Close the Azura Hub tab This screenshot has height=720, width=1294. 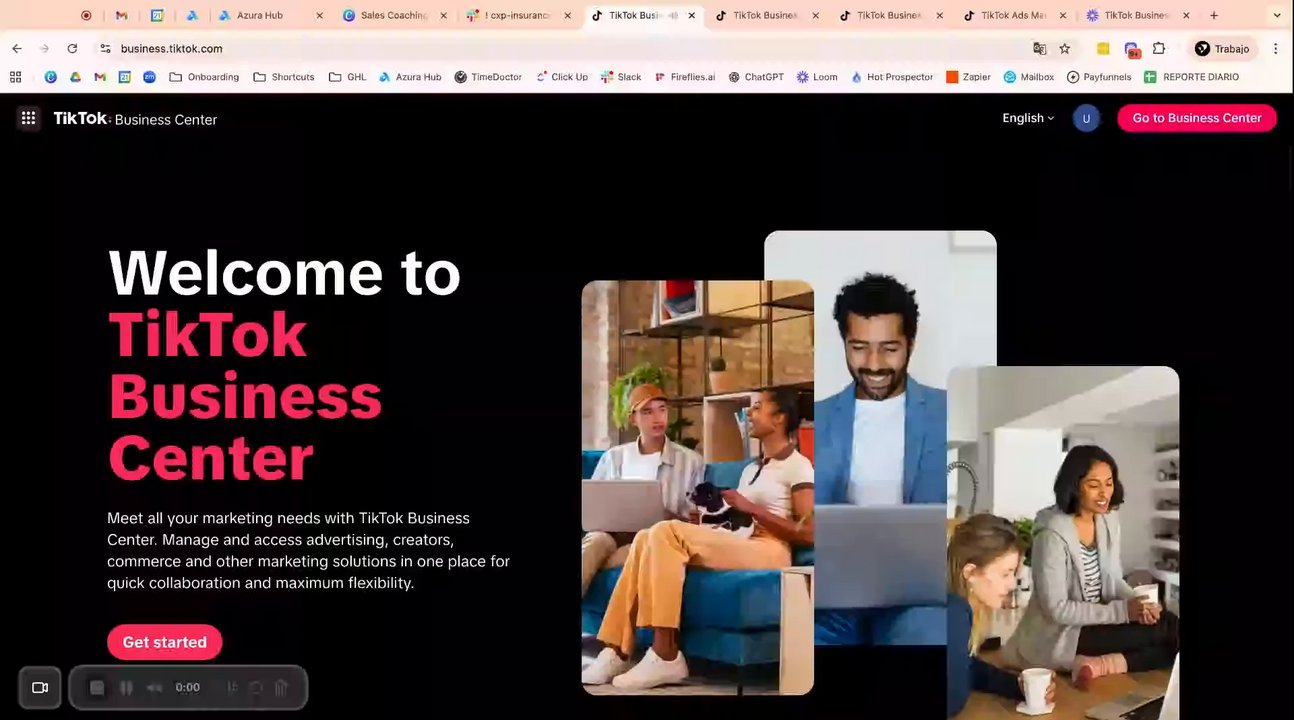320,15
